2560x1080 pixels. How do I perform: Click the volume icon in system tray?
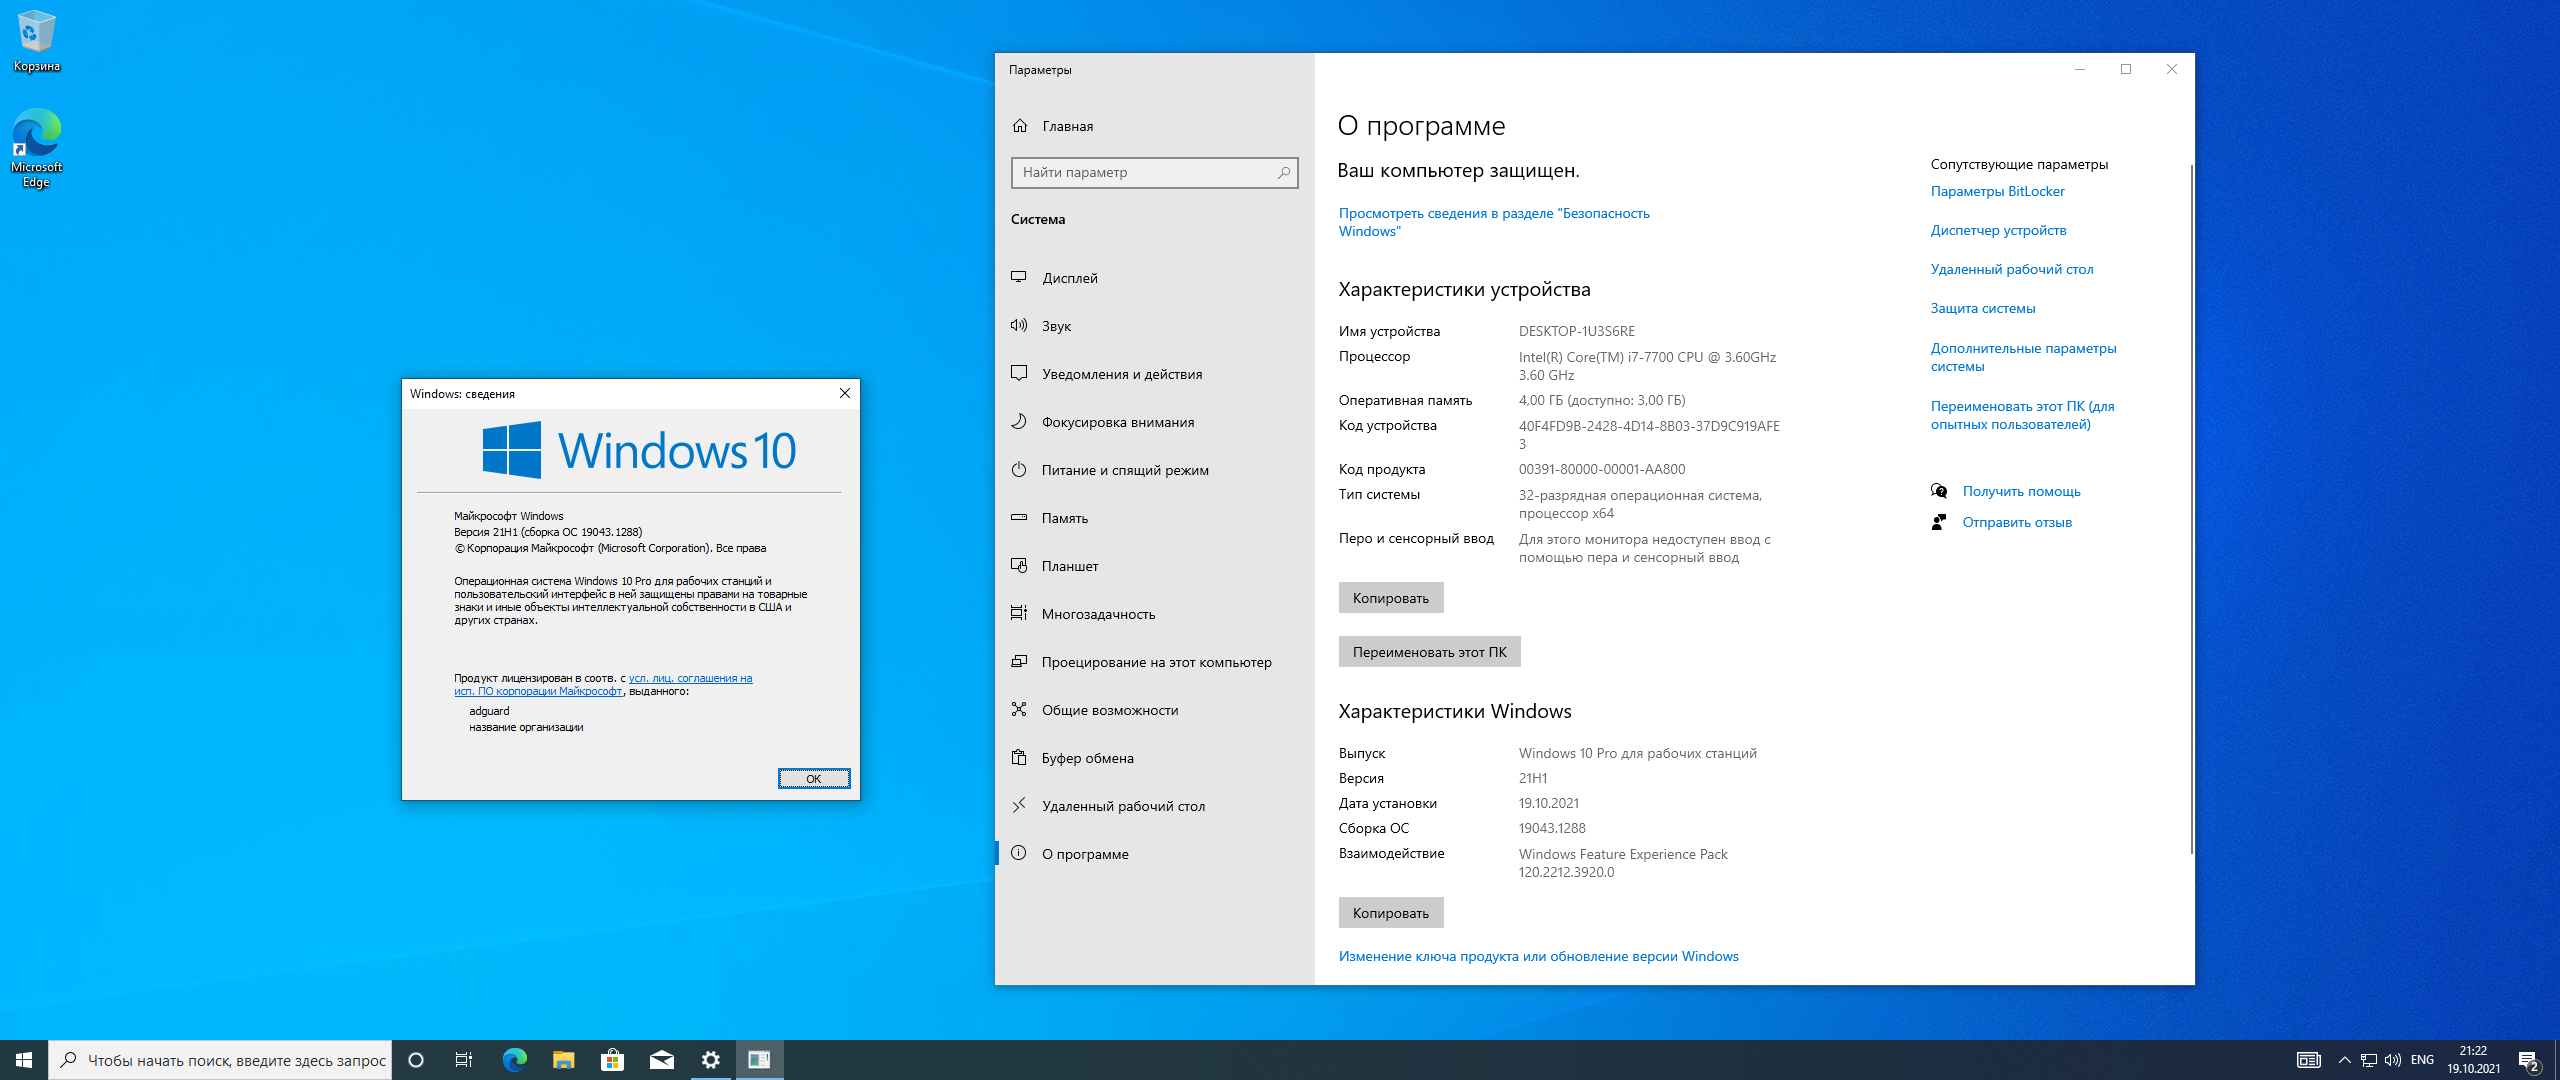(x=2392, y=1060)
